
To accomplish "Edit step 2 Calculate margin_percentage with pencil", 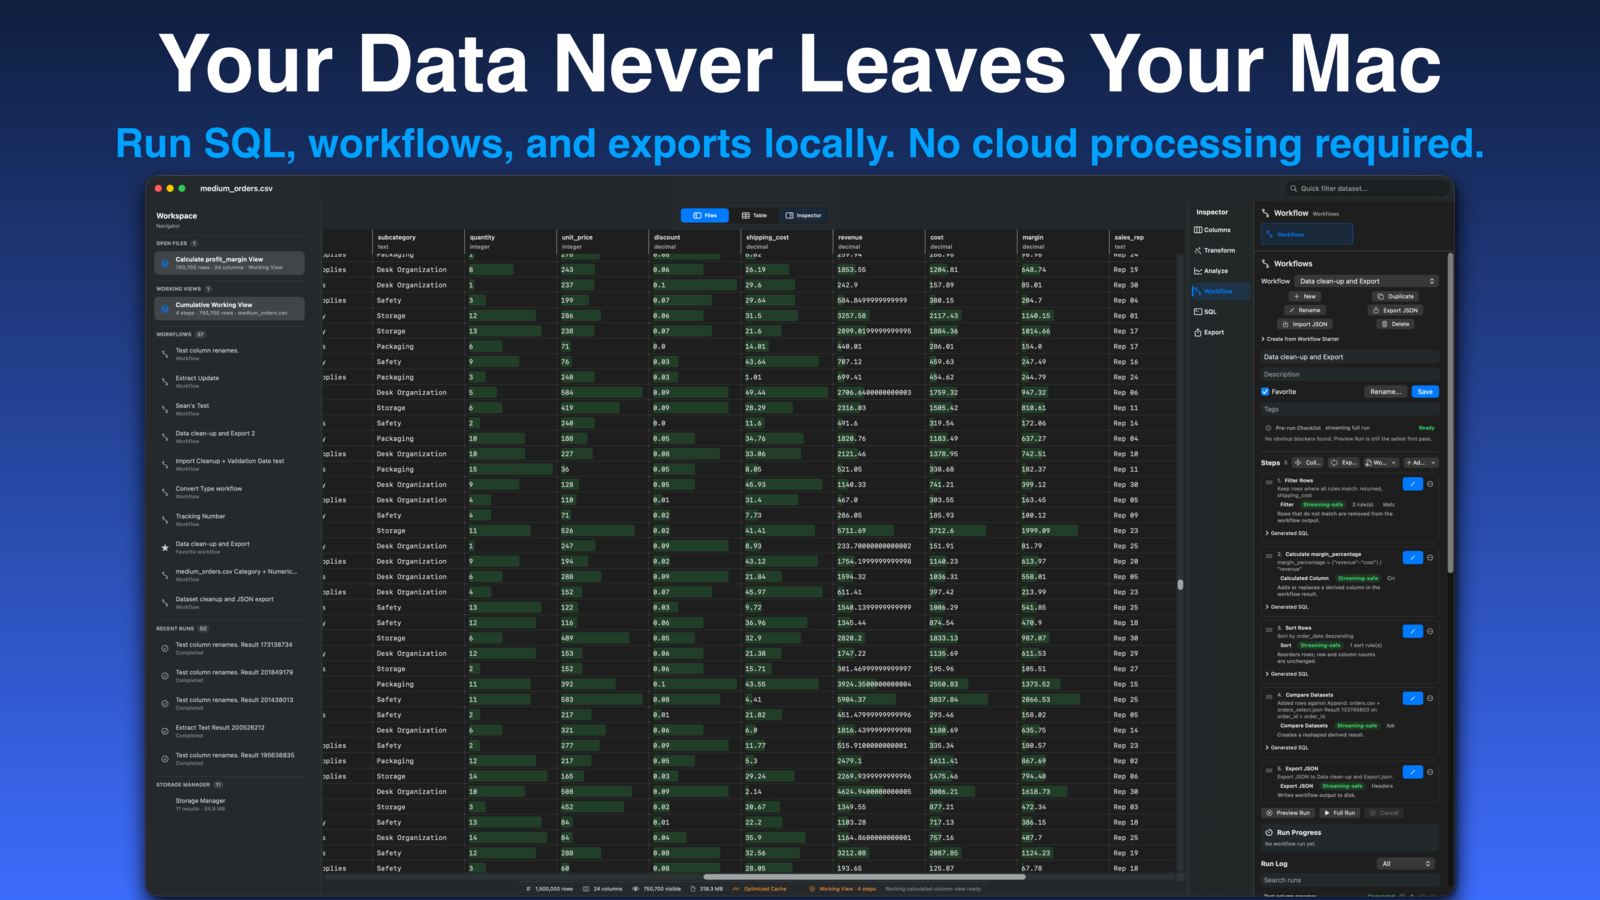I will (1412, 557).
